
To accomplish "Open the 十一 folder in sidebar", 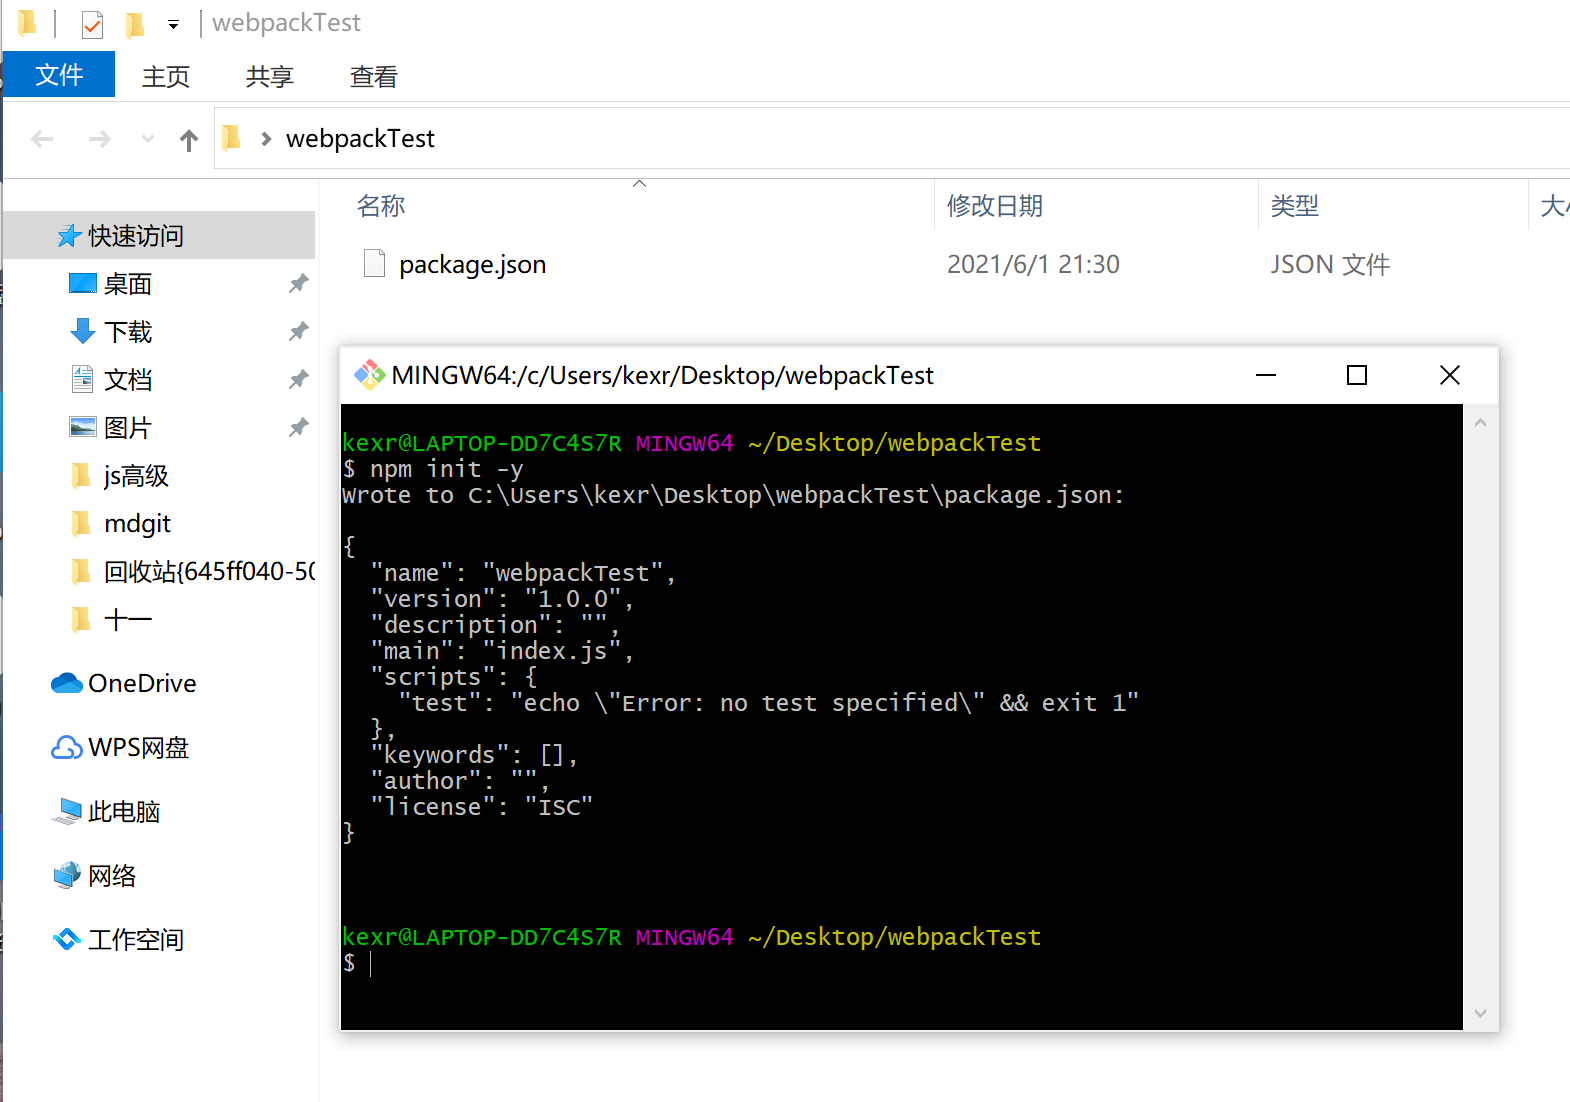I will coord(128,620).
